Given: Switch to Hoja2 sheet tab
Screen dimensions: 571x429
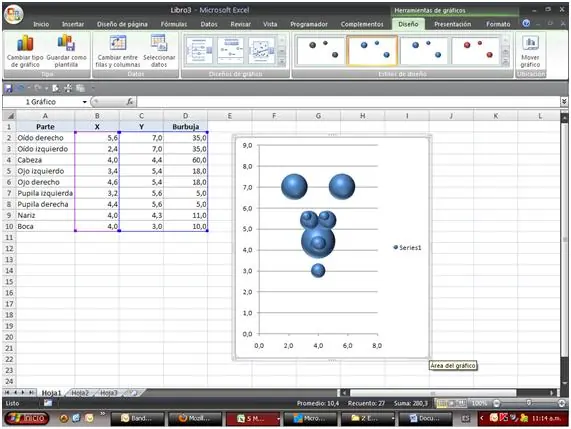Looking at the screenshot, I should tap(80, 393).
